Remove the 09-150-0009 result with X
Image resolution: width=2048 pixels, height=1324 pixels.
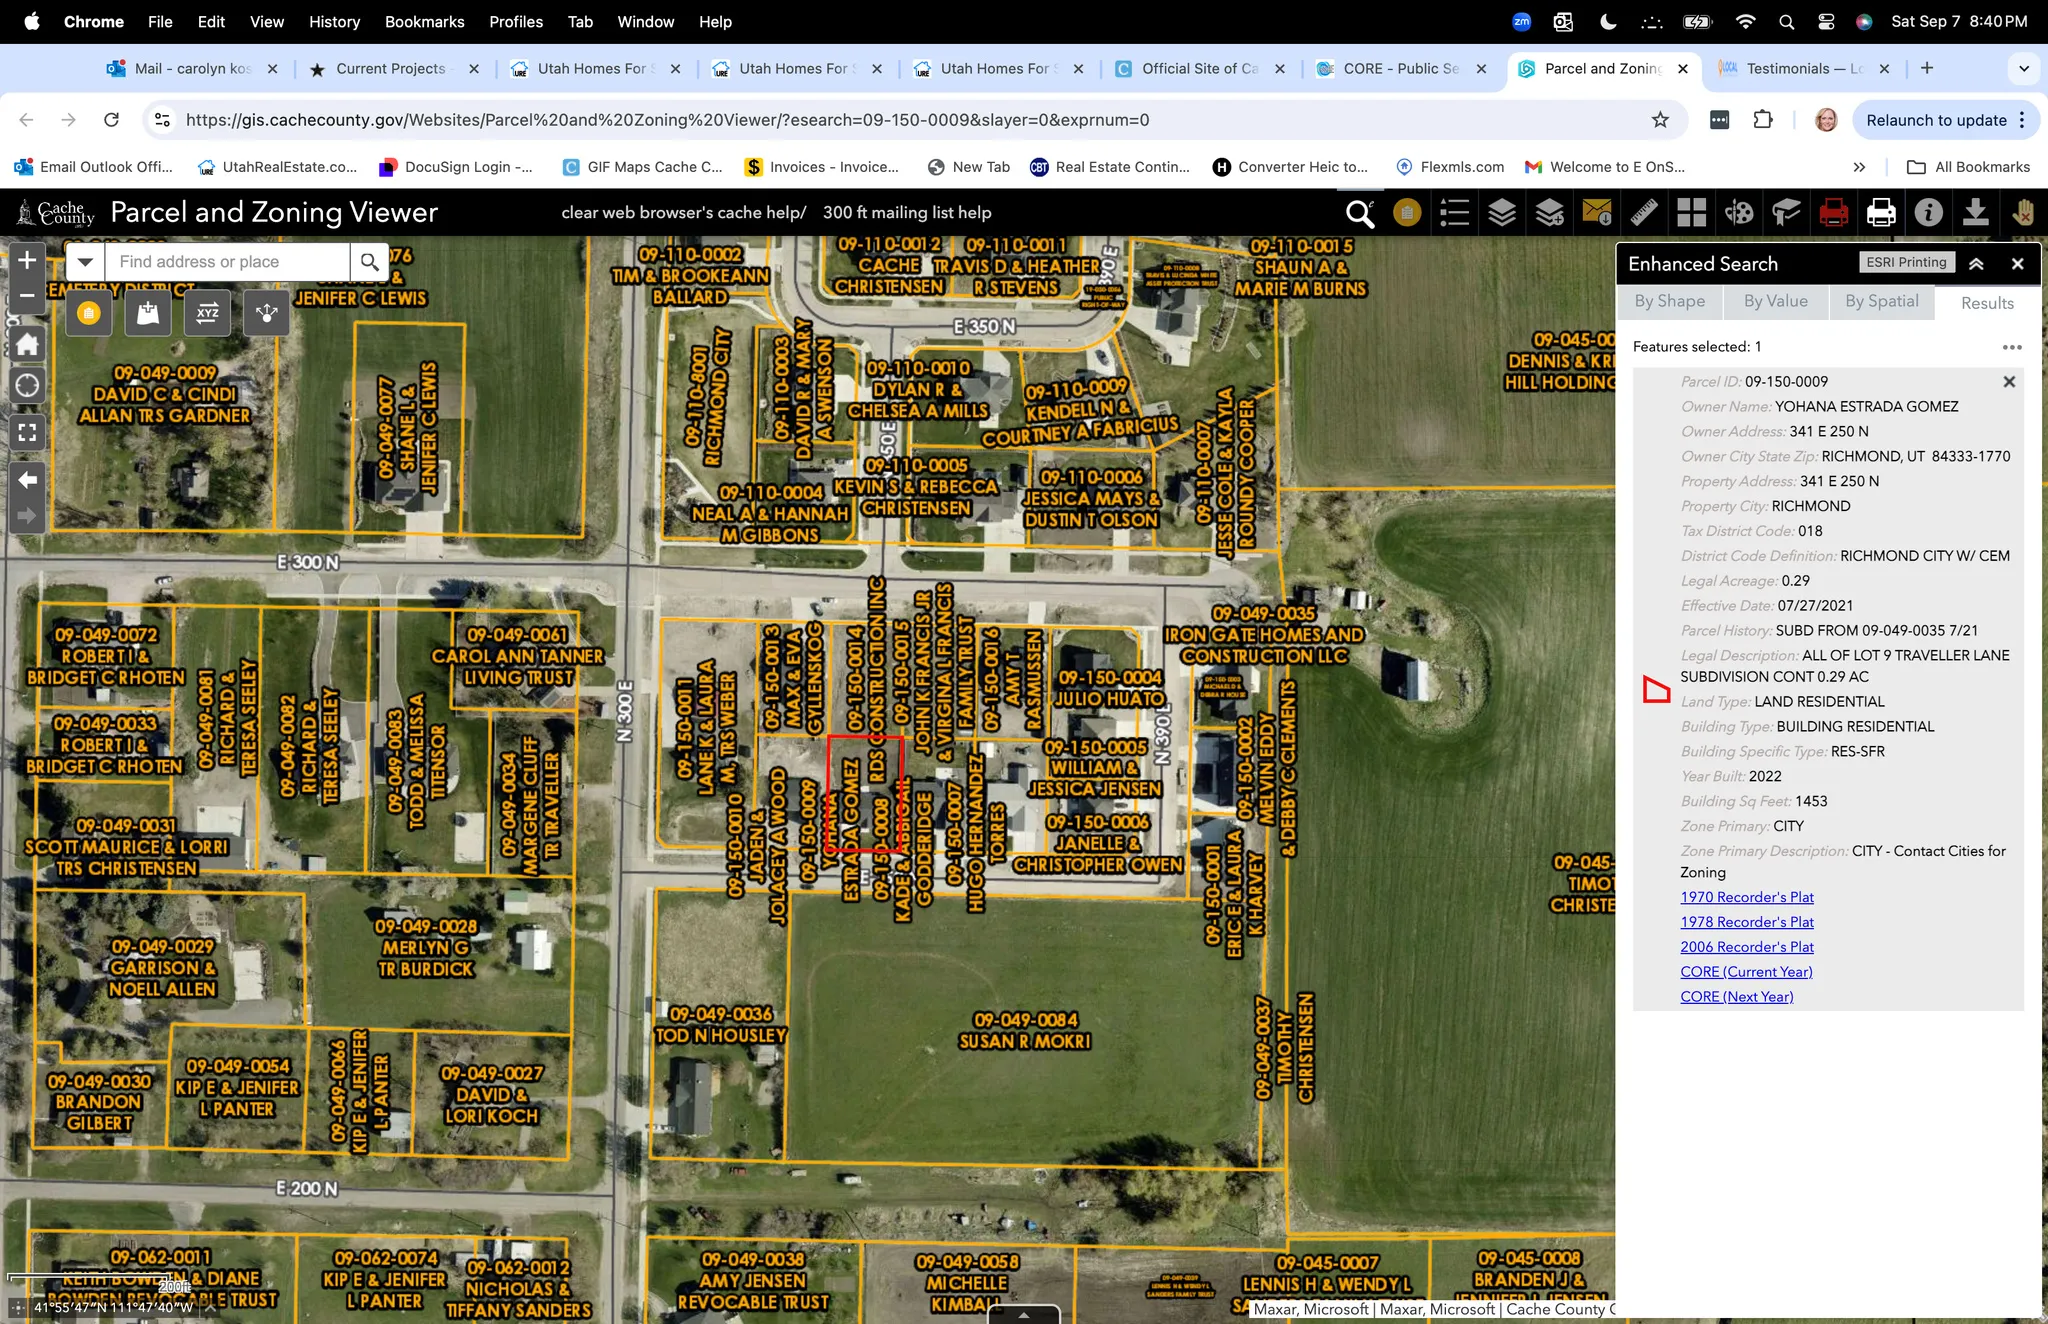click(x=2009, y=382)
